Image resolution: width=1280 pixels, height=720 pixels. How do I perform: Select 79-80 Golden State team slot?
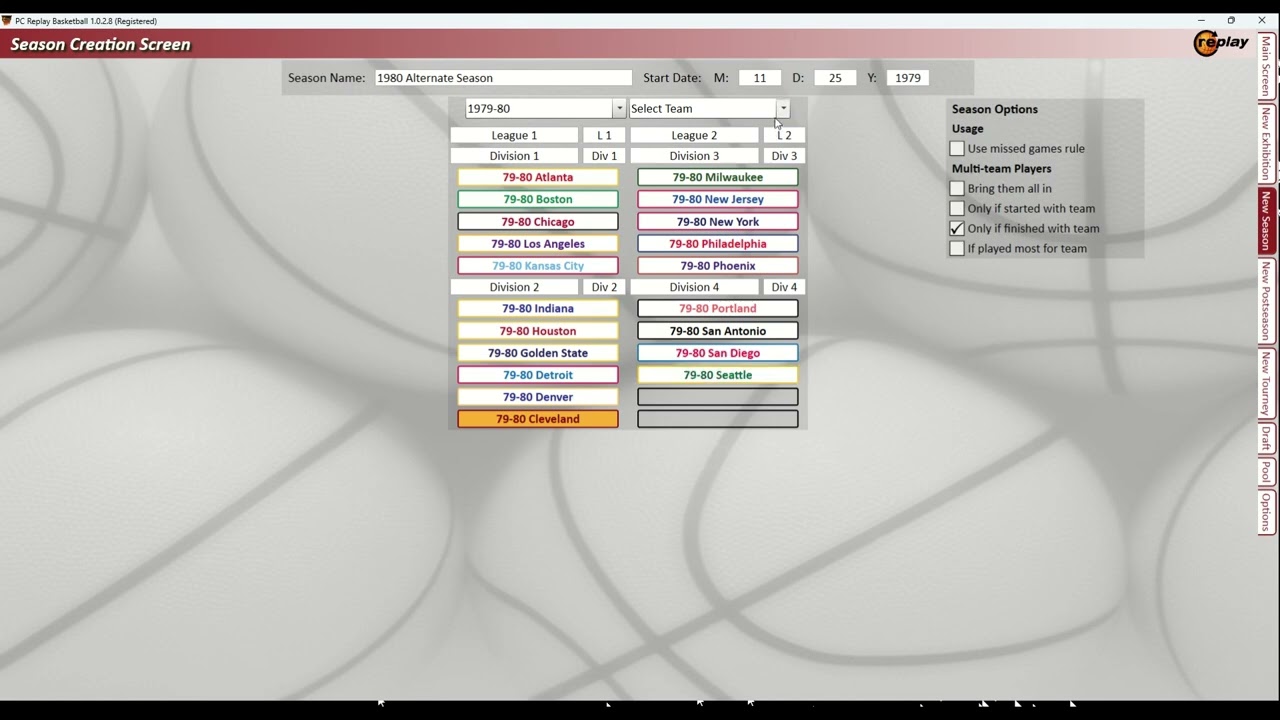coord(538,352)
